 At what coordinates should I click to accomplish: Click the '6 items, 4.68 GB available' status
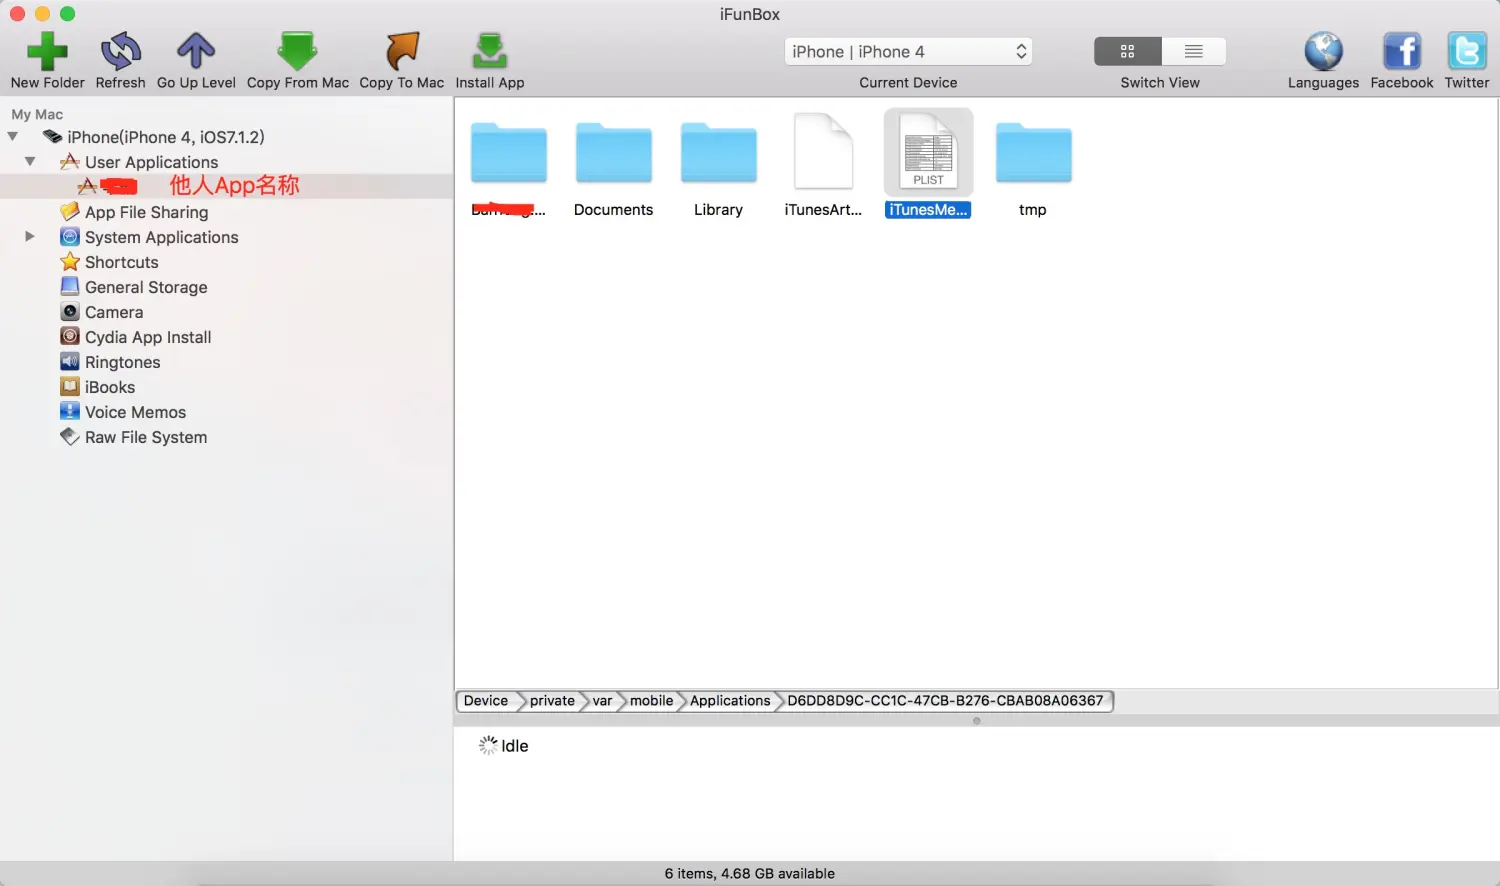coord(749,874)
